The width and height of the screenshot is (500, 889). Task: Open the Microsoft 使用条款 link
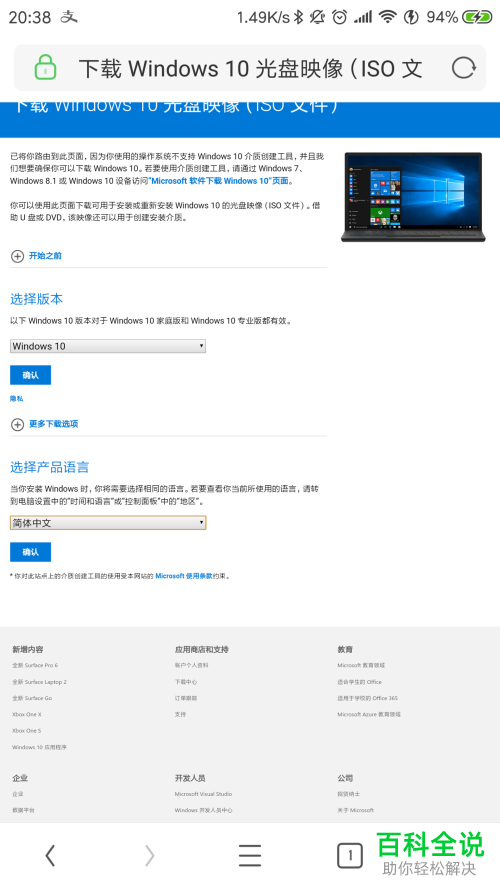pos(184,575)
